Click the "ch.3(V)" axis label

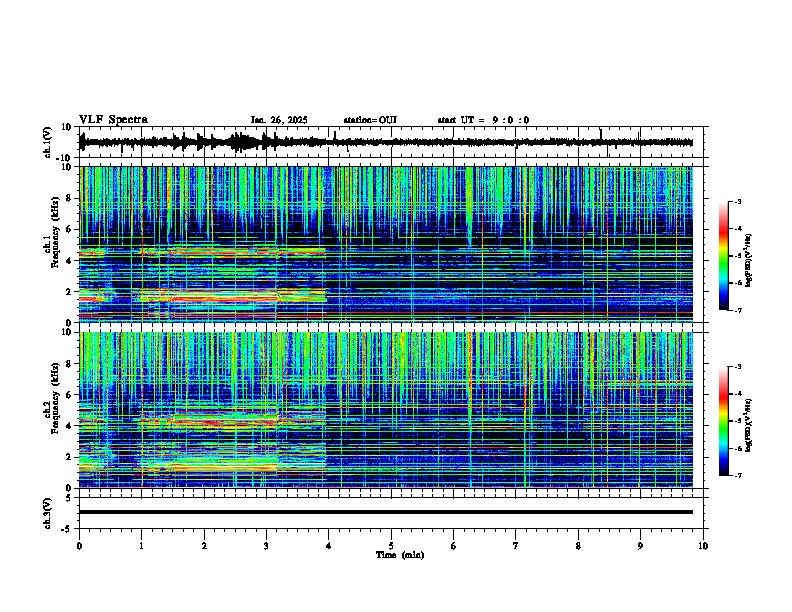tap(47, 513)
